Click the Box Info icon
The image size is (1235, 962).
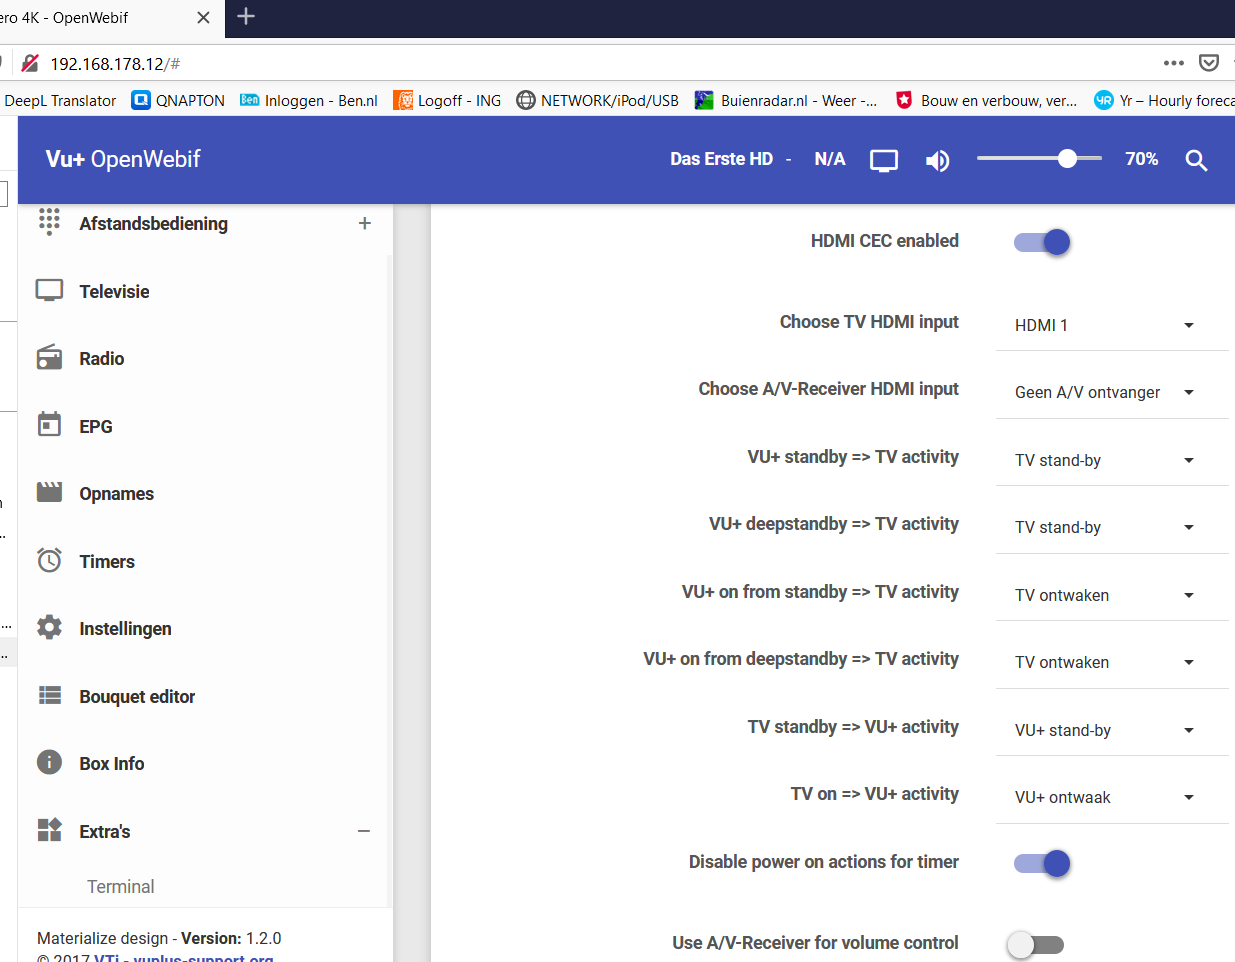click(49, 763)
